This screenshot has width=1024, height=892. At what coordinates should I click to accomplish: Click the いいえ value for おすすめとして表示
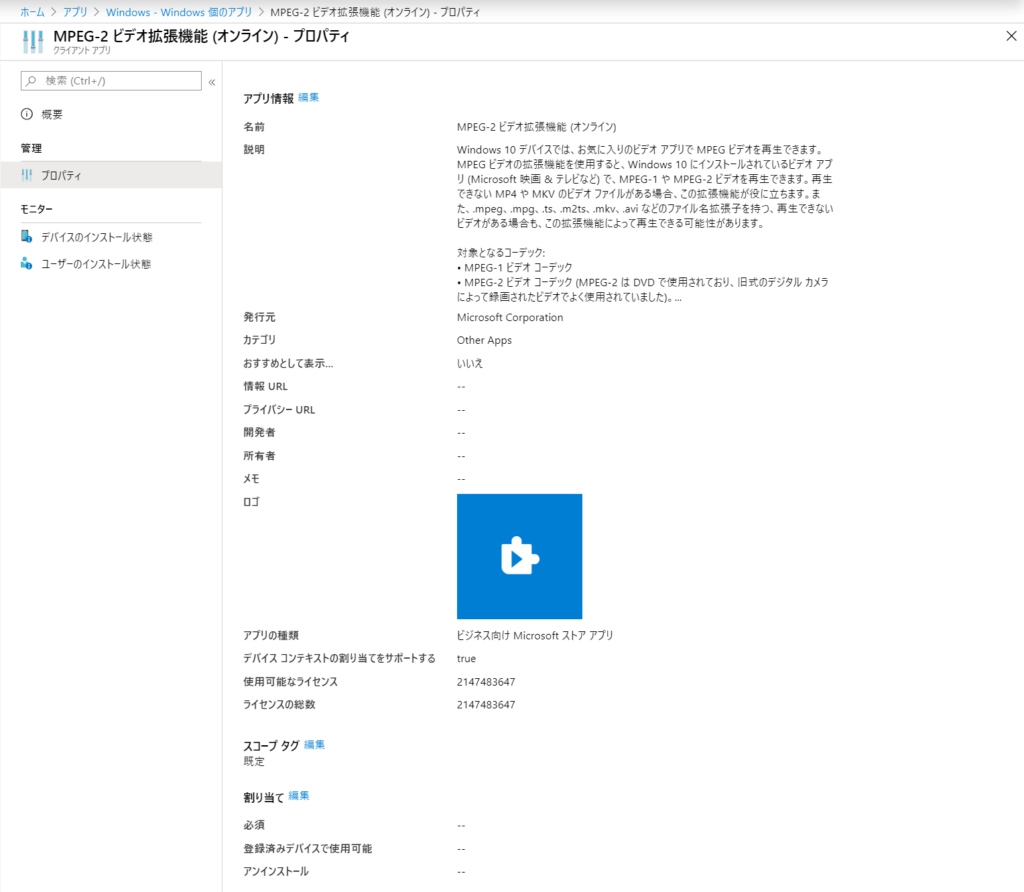tap(470, 363)
